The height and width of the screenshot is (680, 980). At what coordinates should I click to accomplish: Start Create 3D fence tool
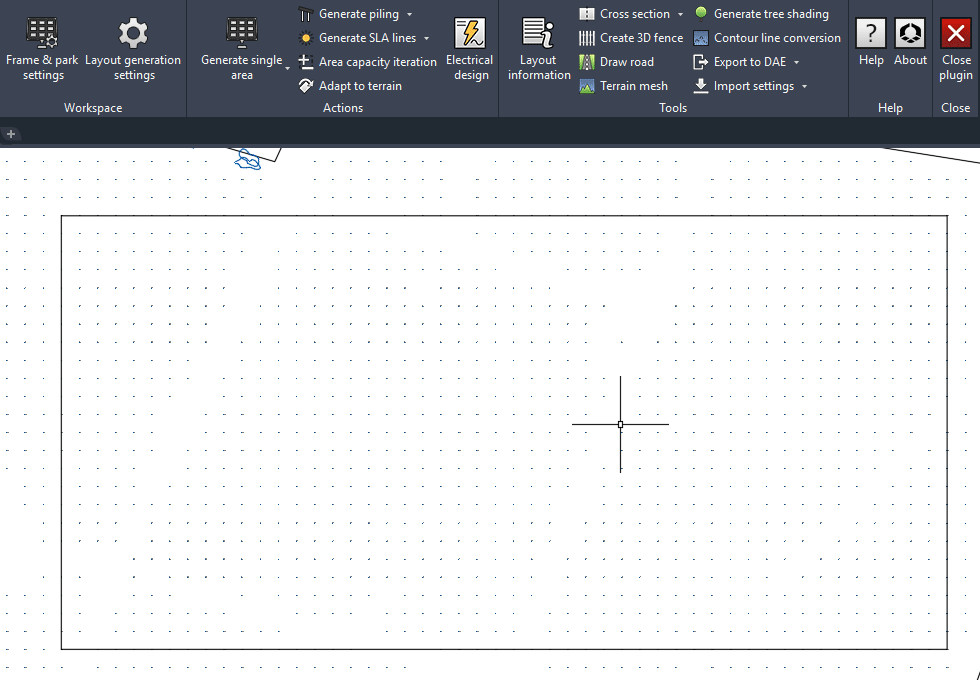point(631,38)
